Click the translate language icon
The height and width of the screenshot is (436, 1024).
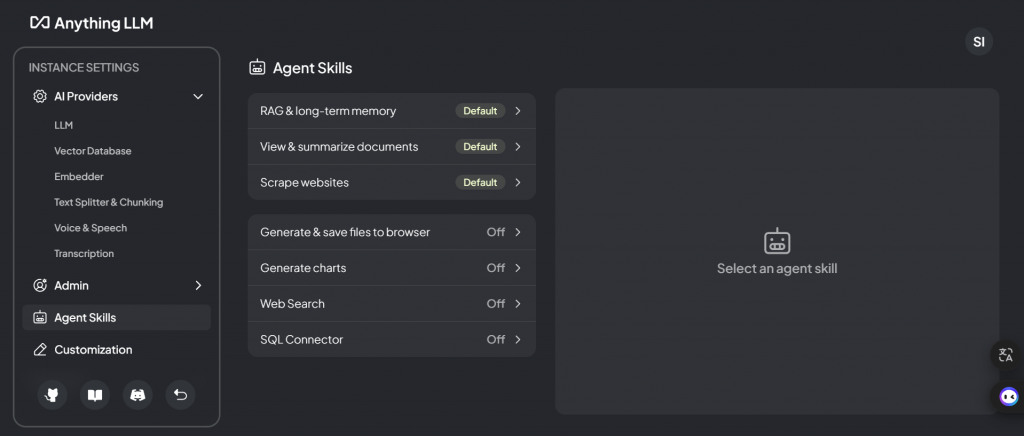pos(1006,355)
